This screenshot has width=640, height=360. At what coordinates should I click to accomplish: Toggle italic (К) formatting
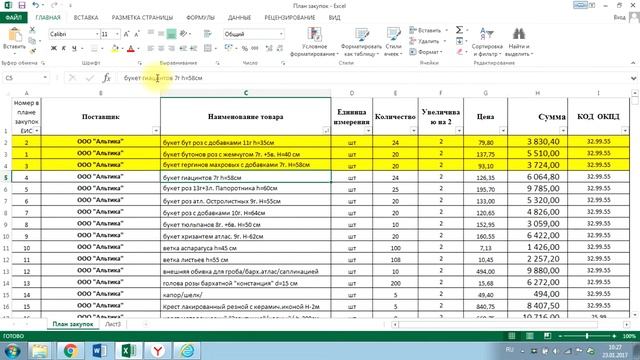coord(64,49)
